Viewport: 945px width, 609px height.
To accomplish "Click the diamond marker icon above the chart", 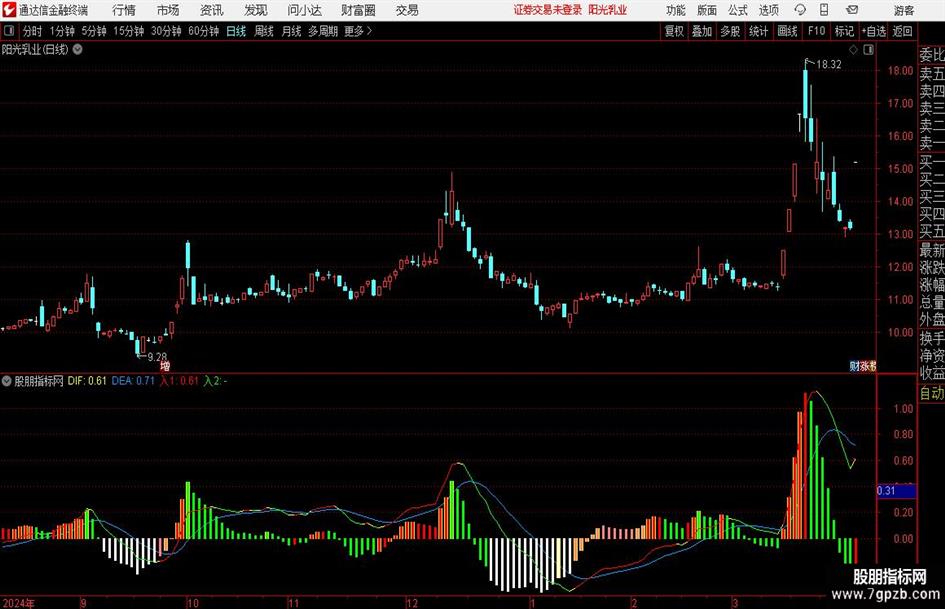I will click(x=853, y=50).
